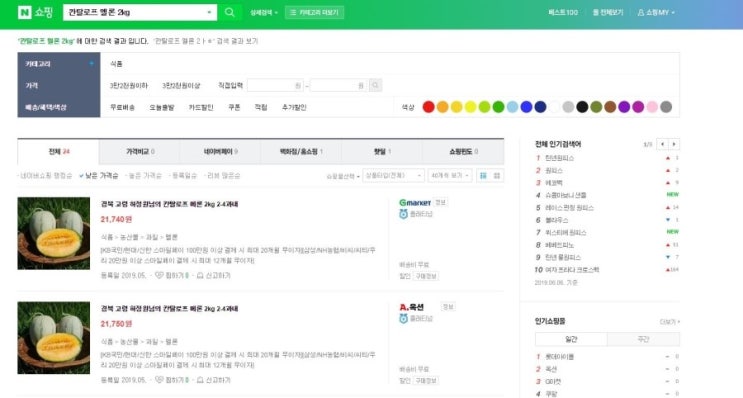Click the heart 찜하기 icon for Gmarket item
Screen dimensions: 743x398
pos(159,275)
